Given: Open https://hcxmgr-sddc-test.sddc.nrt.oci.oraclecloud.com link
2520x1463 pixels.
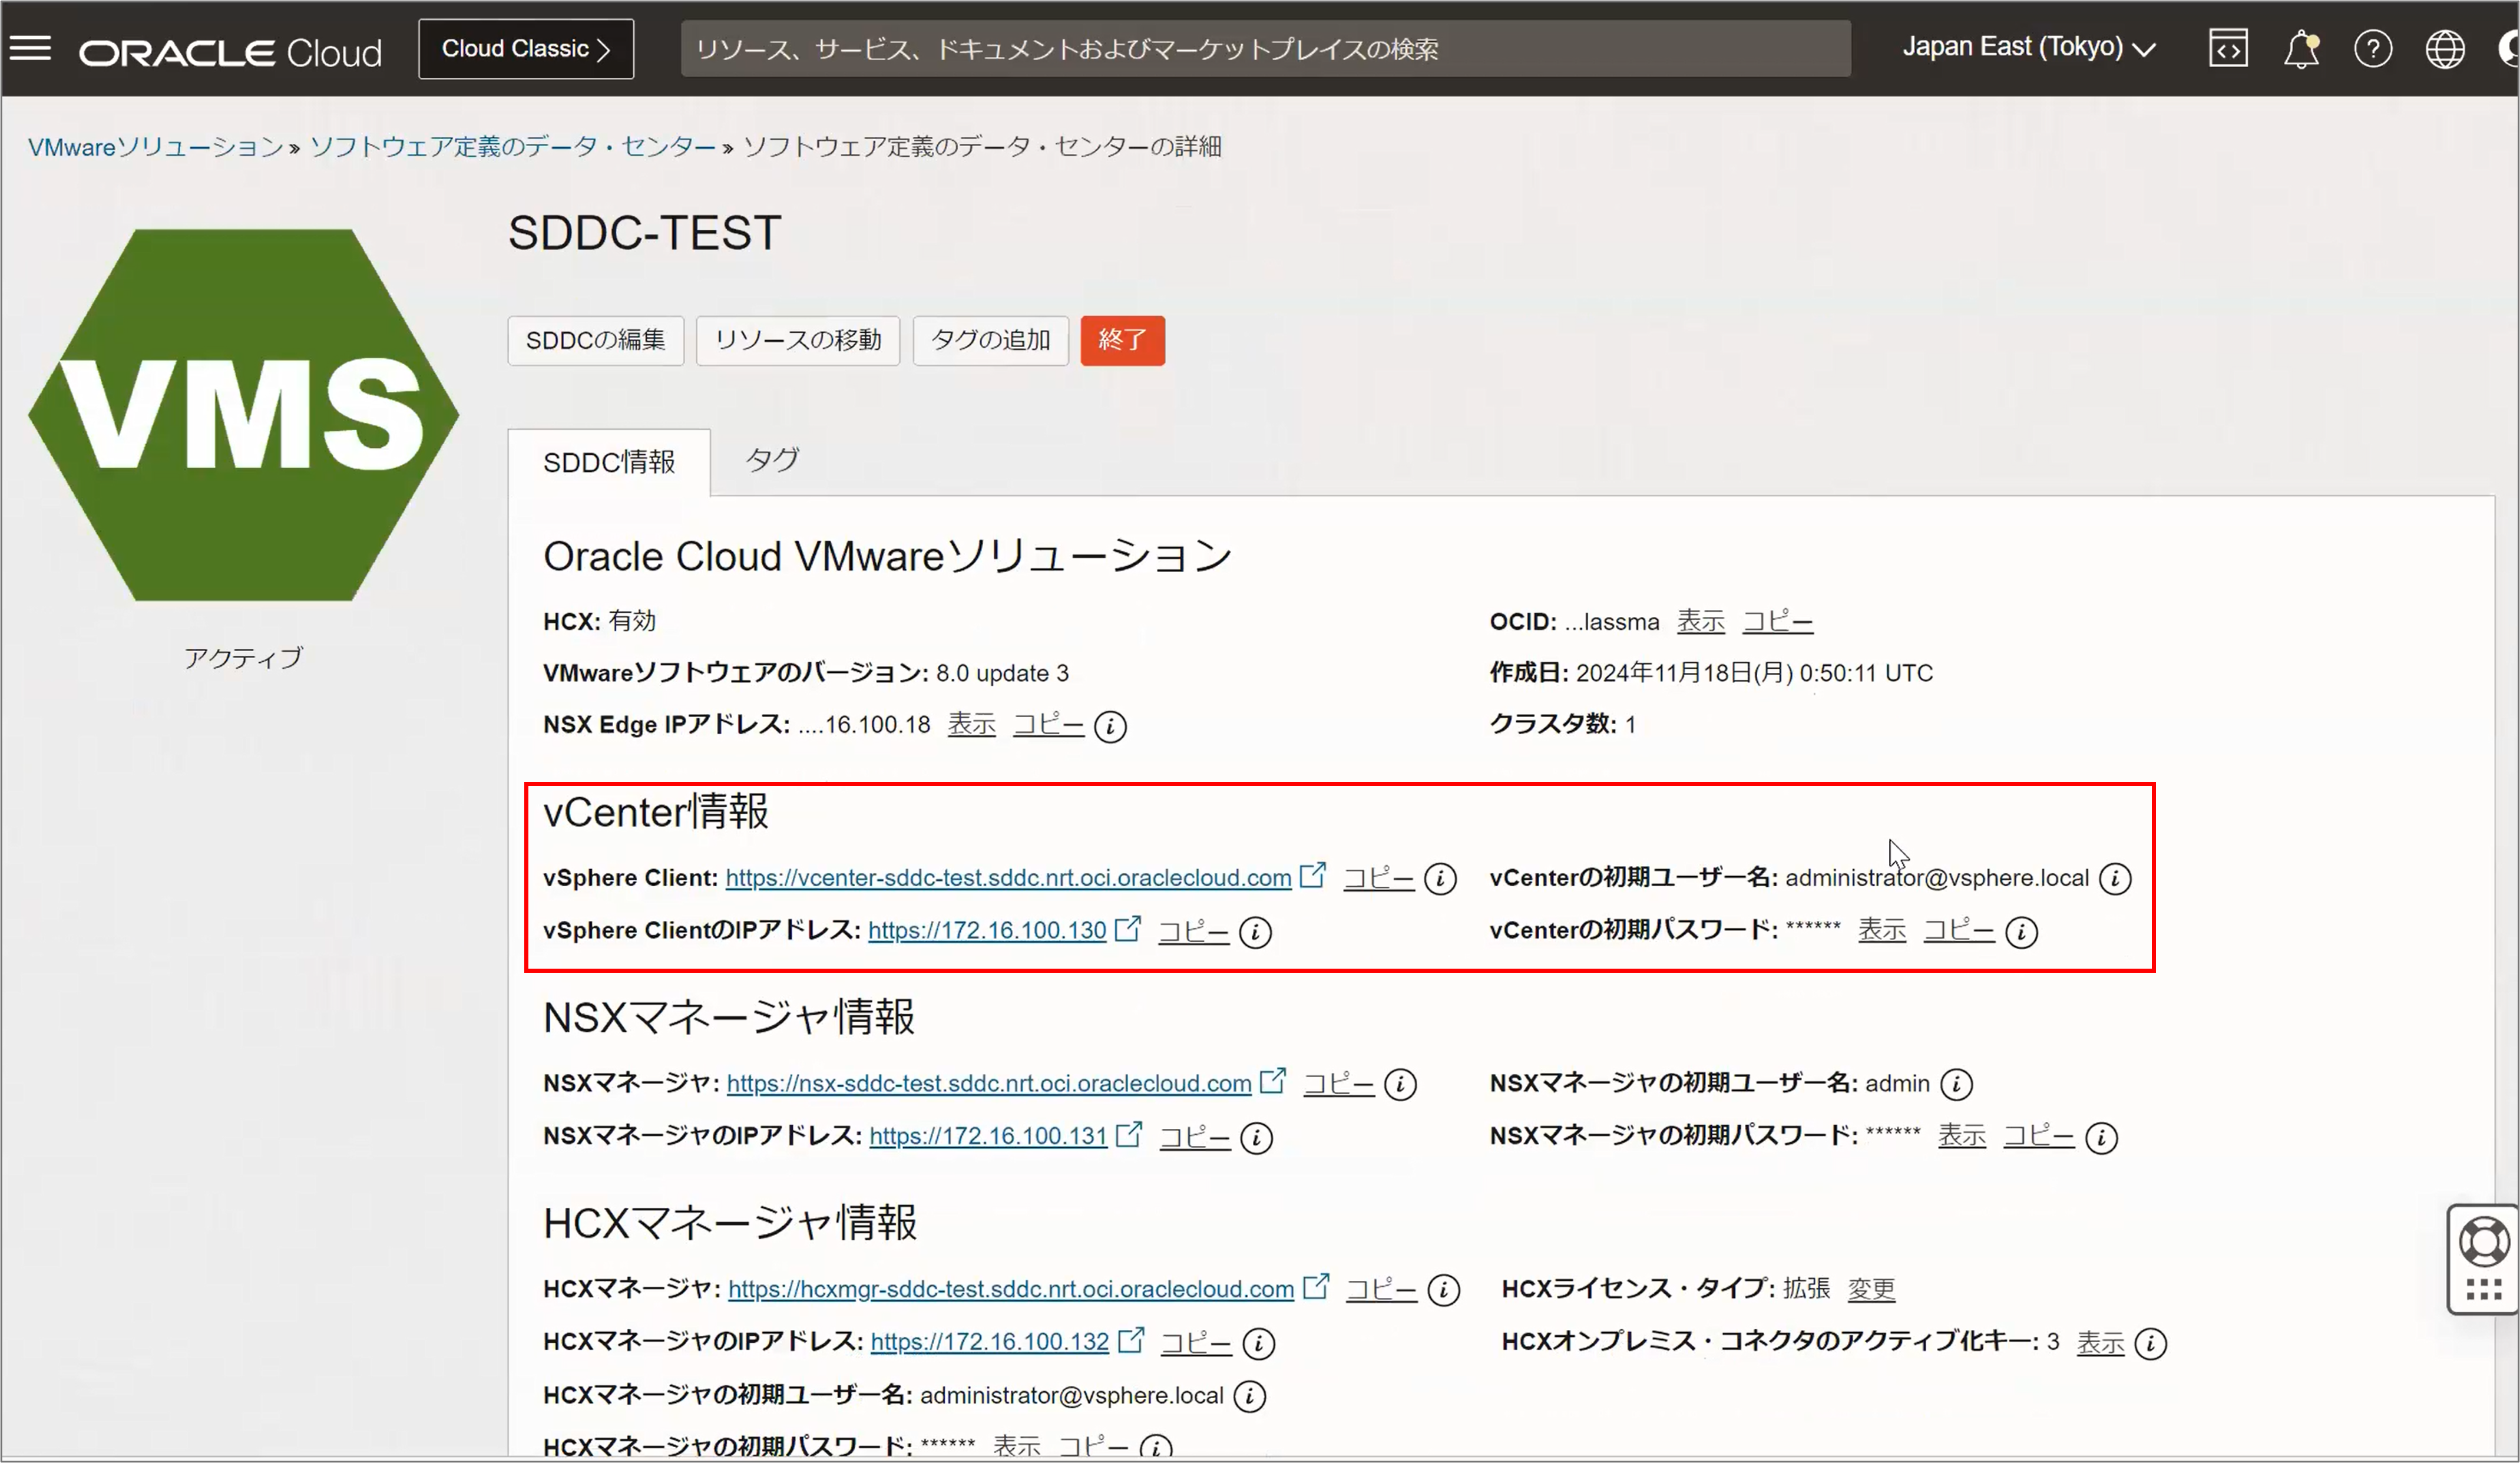Looking at the screenshot, I should pyautogui.click(x=1011, y=1290).
